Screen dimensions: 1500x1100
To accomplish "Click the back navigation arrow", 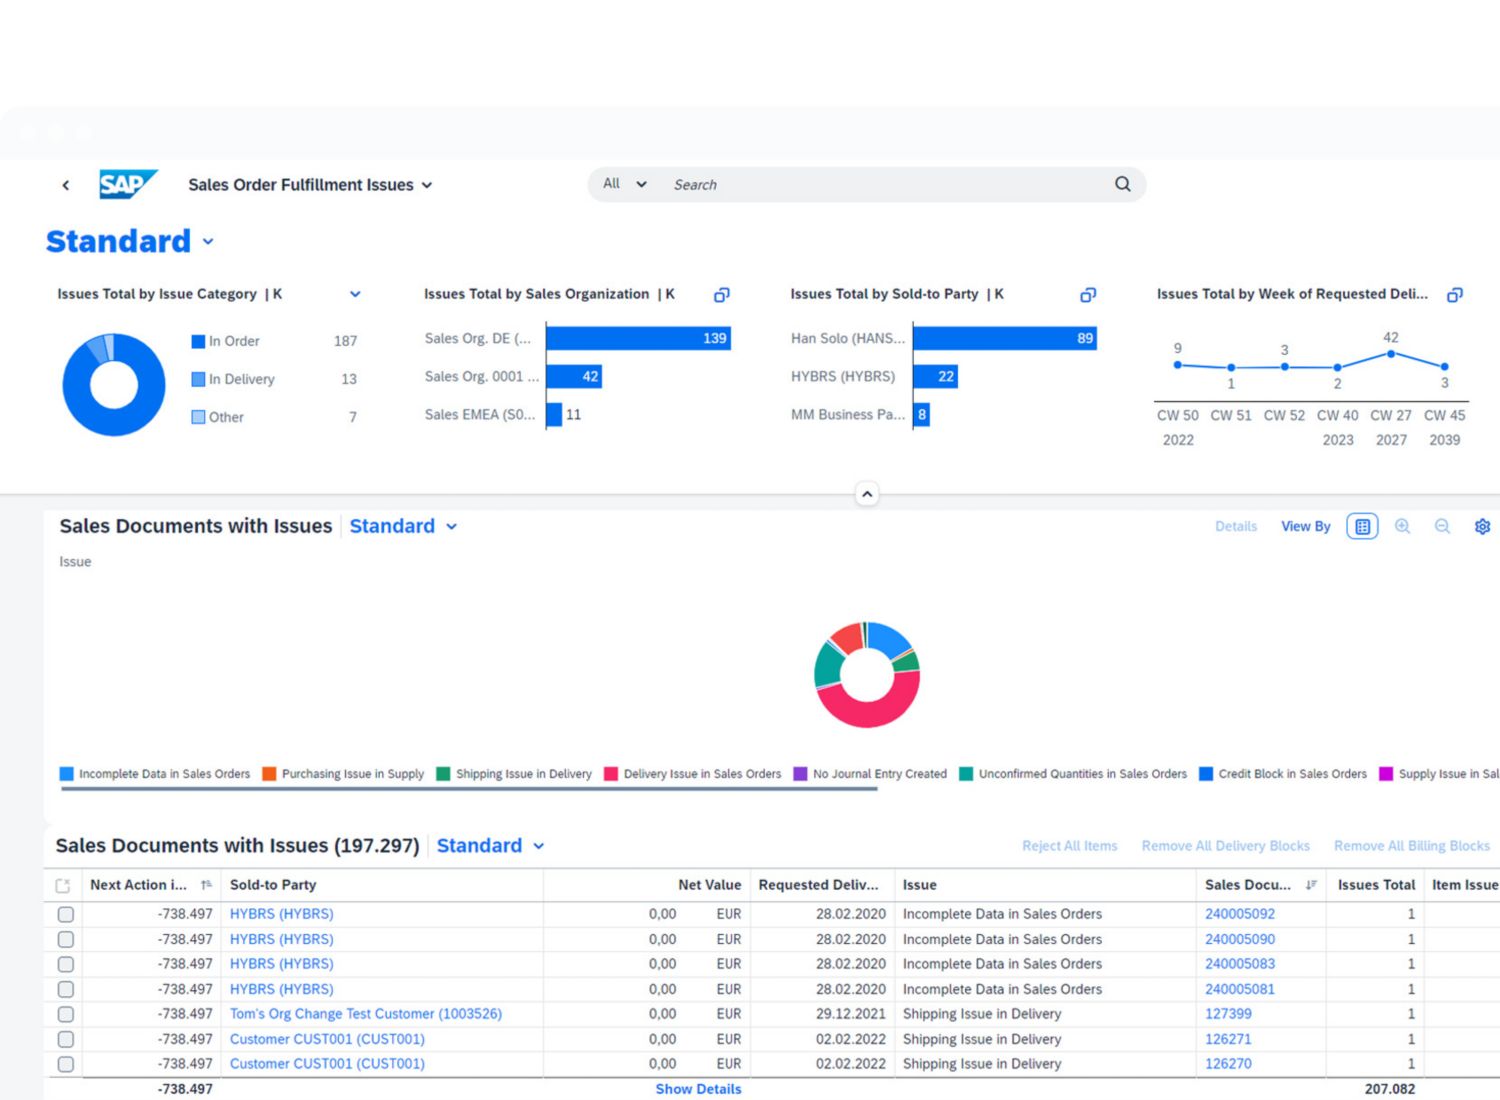I will tap(66, 185).
